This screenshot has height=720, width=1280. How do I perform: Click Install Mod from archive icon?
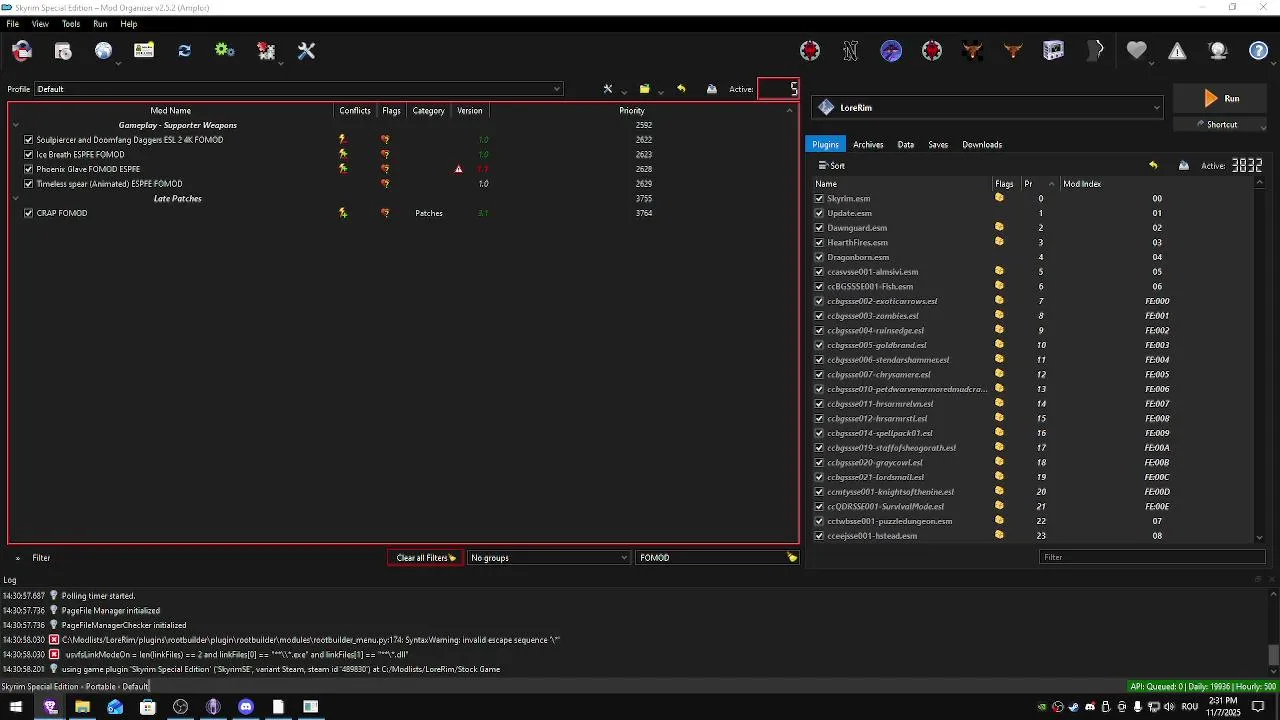[x=63, y=50]
